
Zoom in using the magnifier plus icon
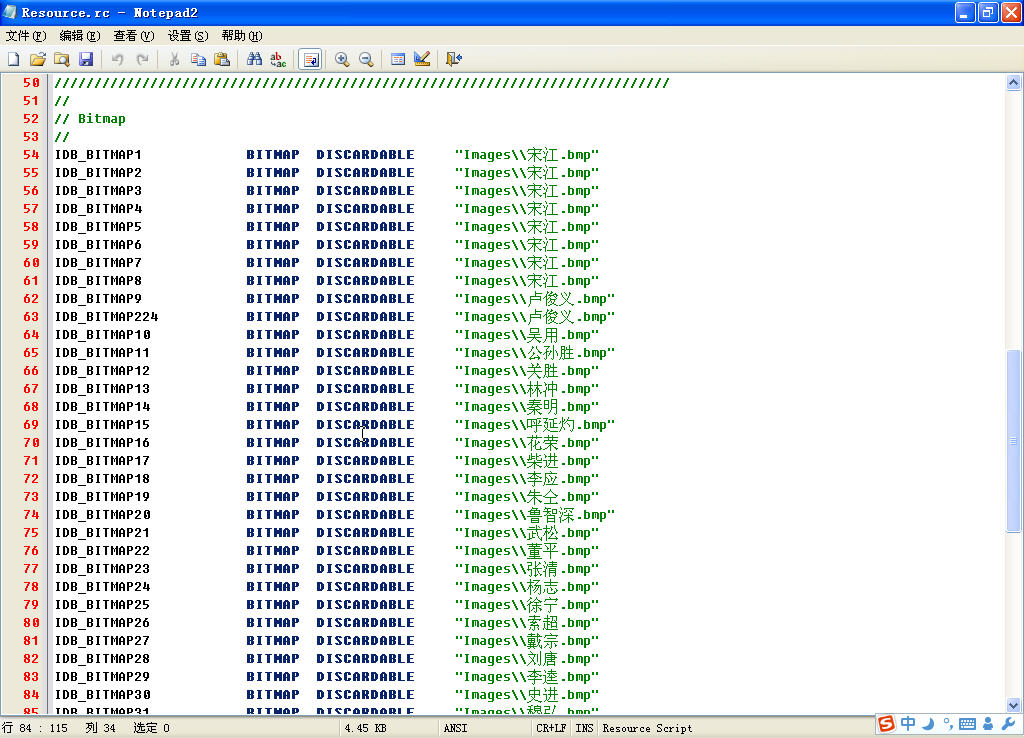(342, 60)
